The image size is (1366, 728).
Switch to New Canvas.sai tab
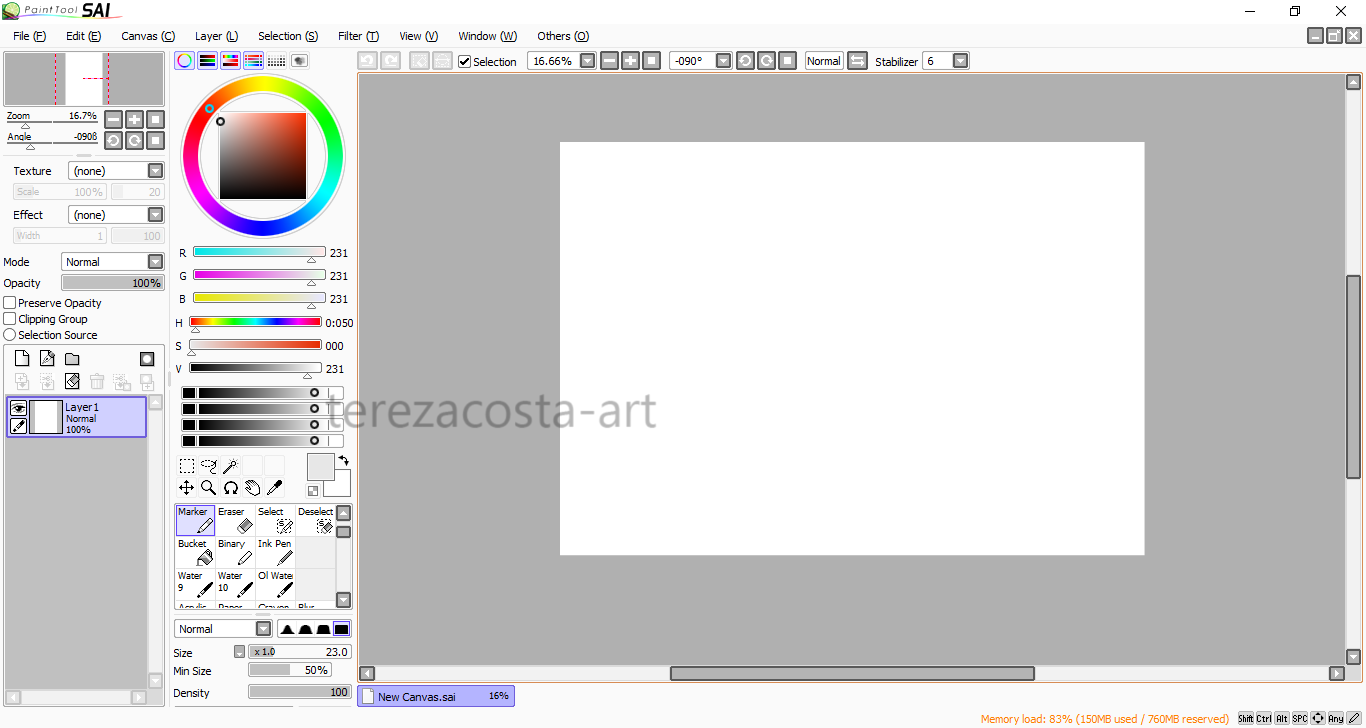click(436, 696)
